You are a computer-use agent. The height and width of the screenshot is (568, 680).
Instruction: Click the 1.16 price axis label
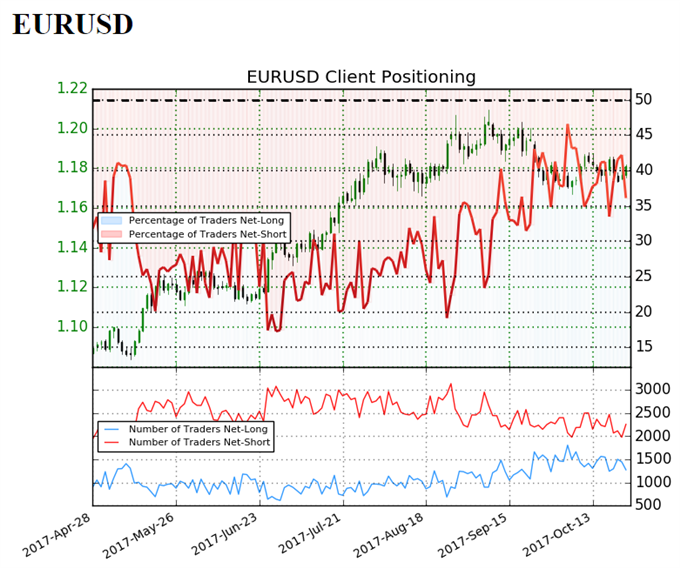click(x=72, y=207)
